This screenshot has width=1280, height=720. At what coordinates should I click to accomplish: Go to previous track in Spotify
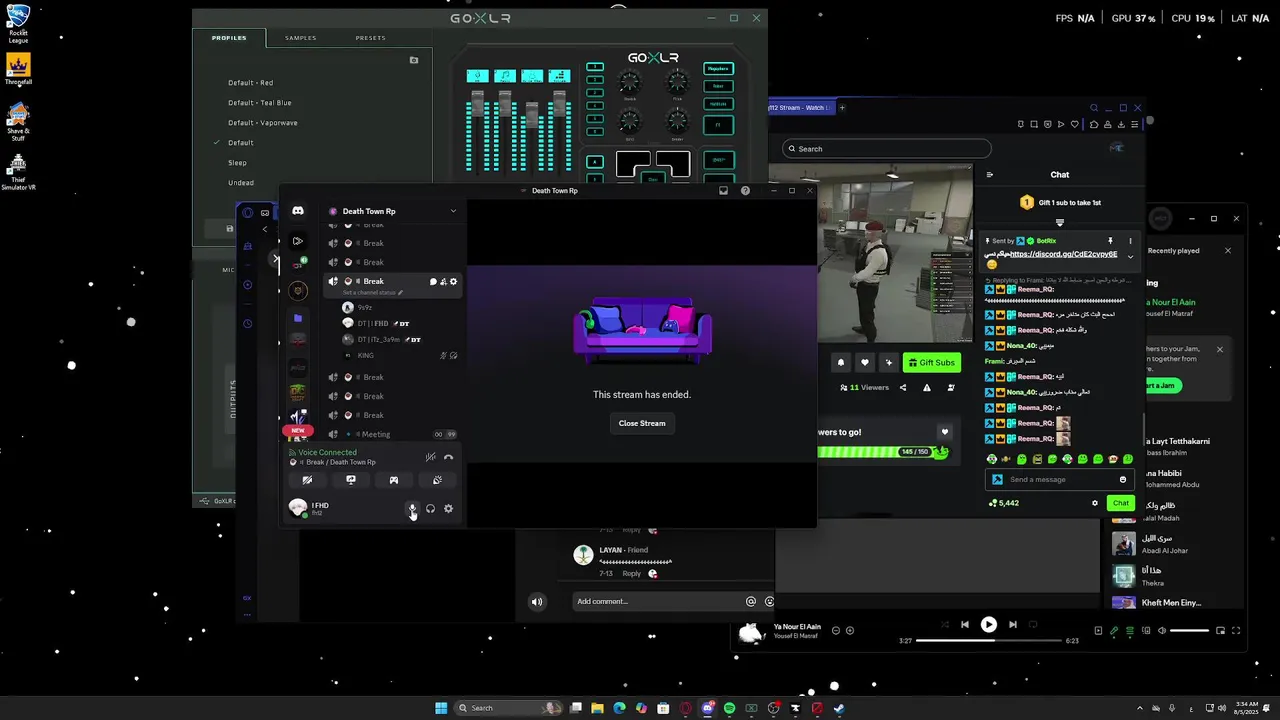click(x=964, y=624)
